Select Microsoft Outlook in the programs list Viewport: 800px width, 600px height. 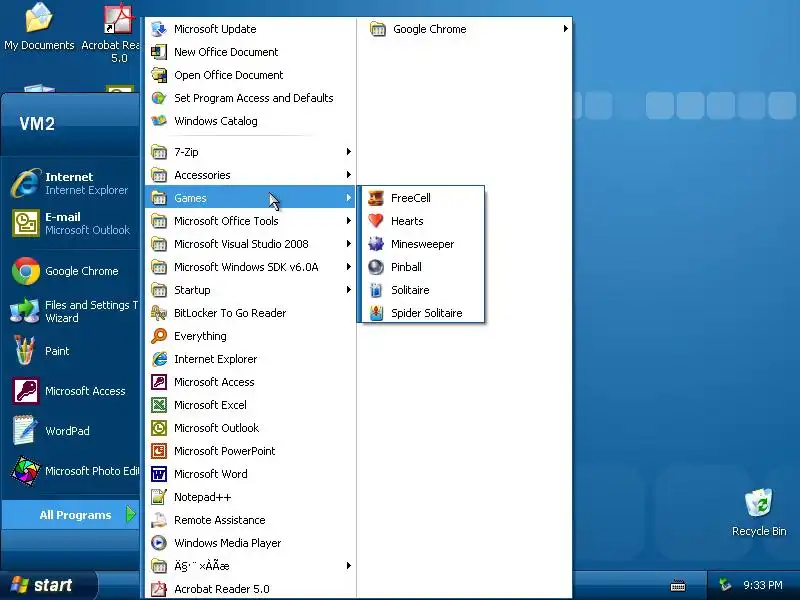pyautogui.click(x=251, y=428)
